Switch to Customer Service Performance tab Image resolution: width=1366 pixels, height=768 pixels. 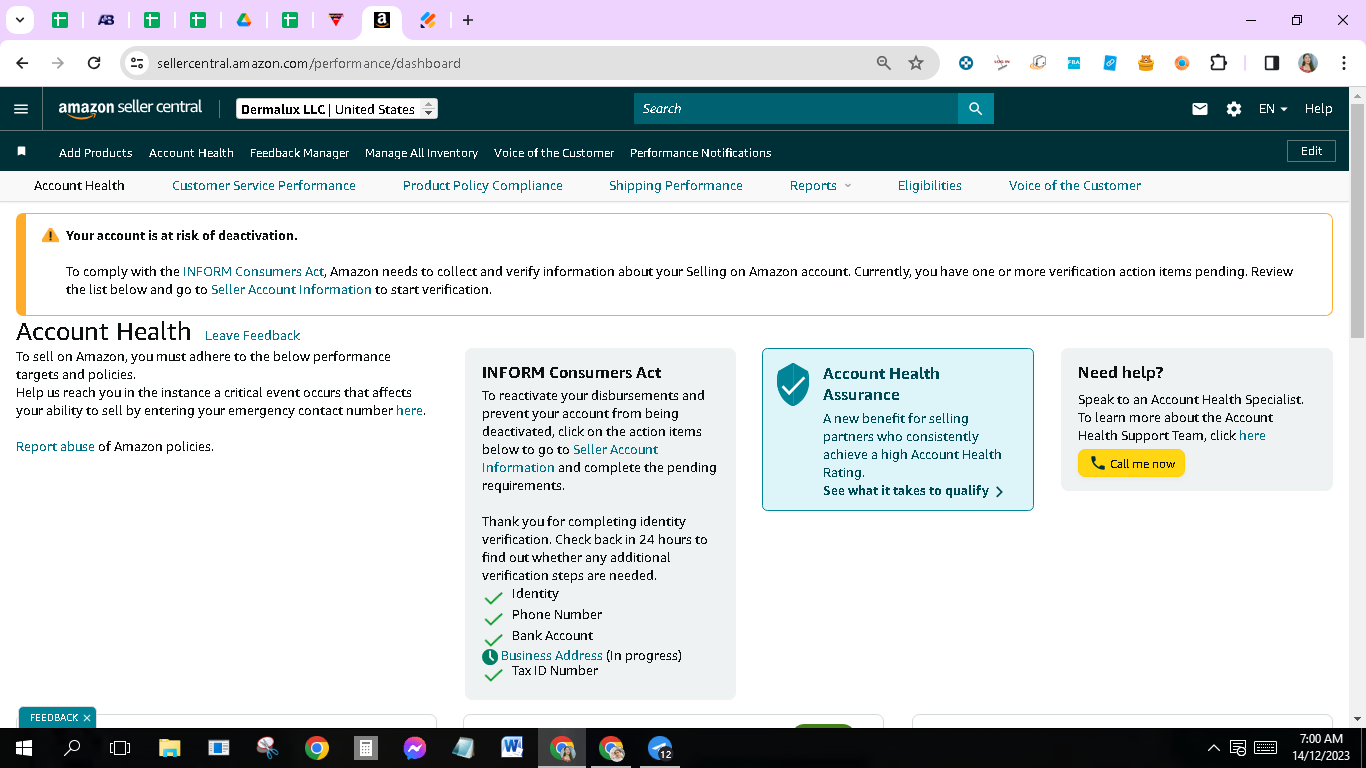[264, 186]
